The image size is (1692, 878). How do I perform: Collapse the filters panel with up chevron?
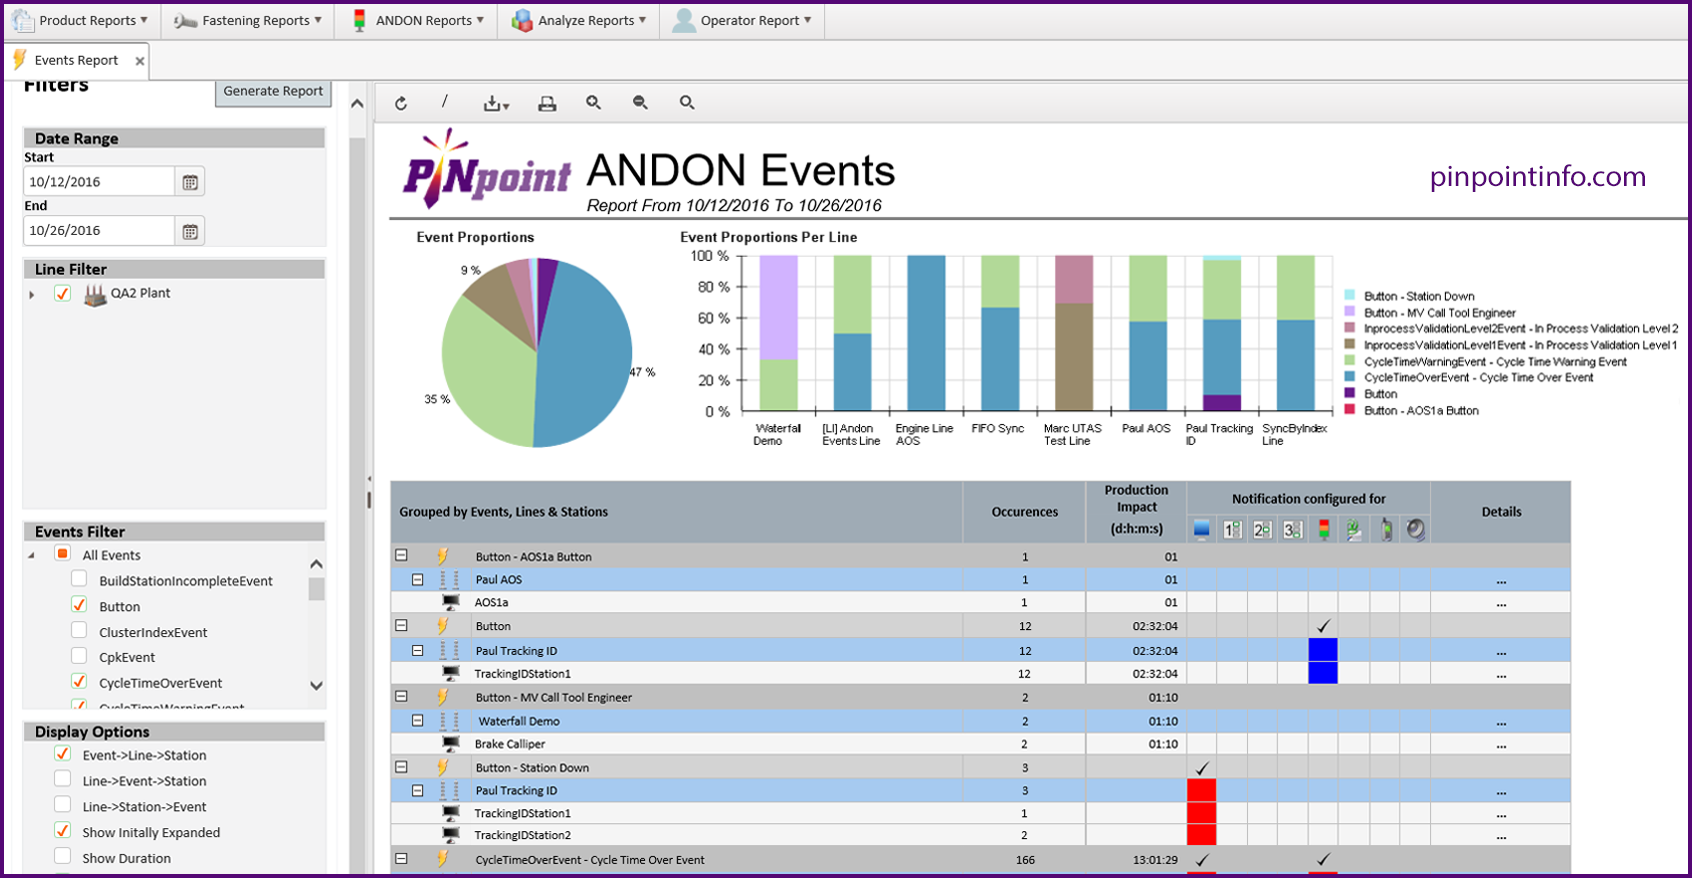[x=357, y=103]
